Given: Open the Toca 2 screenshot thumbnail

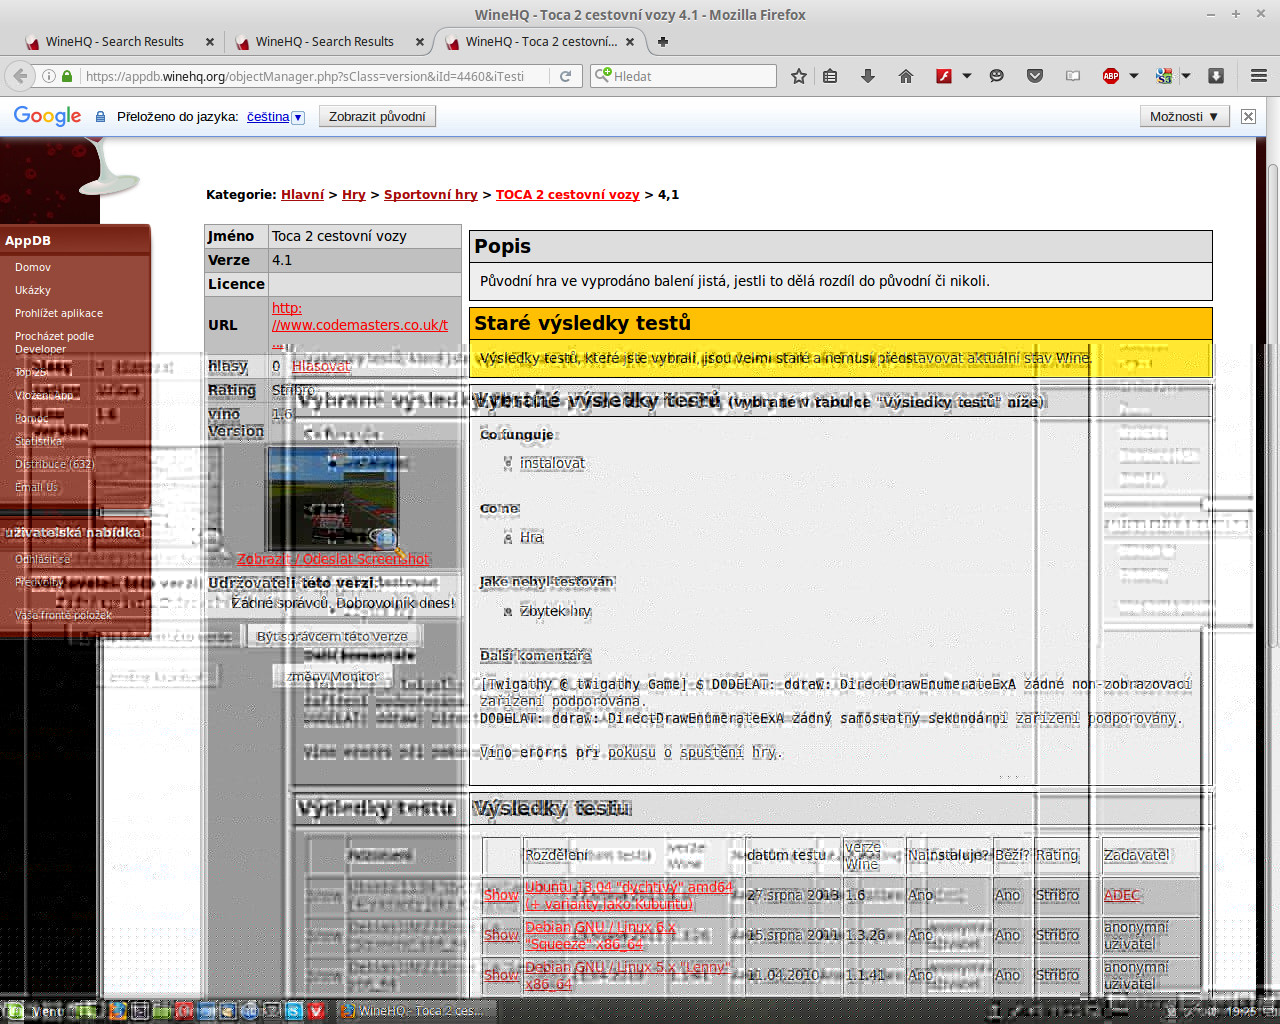Looking at the screenshot, I should pos(332,497).
